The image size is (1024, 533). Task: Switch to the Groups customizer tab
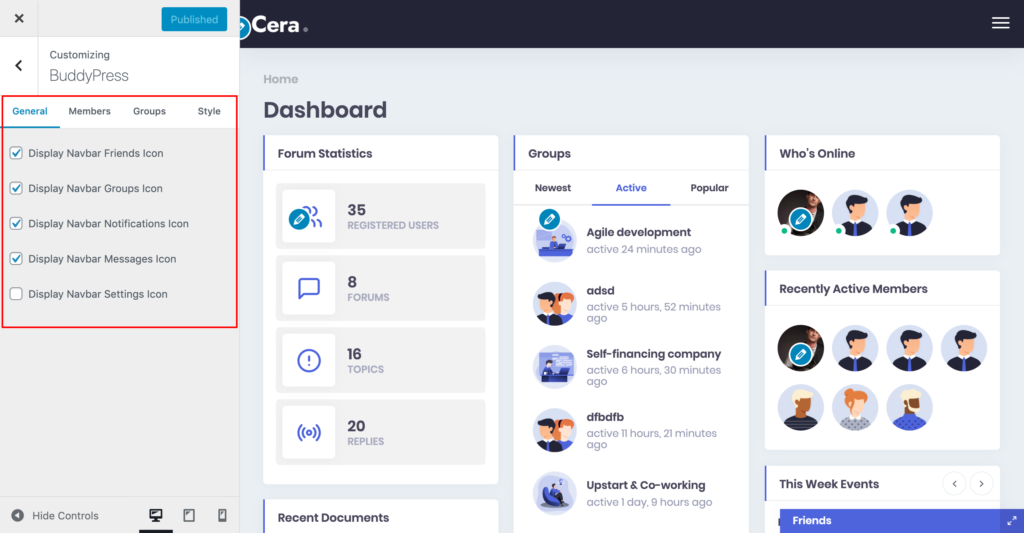(x=150, y=111)
